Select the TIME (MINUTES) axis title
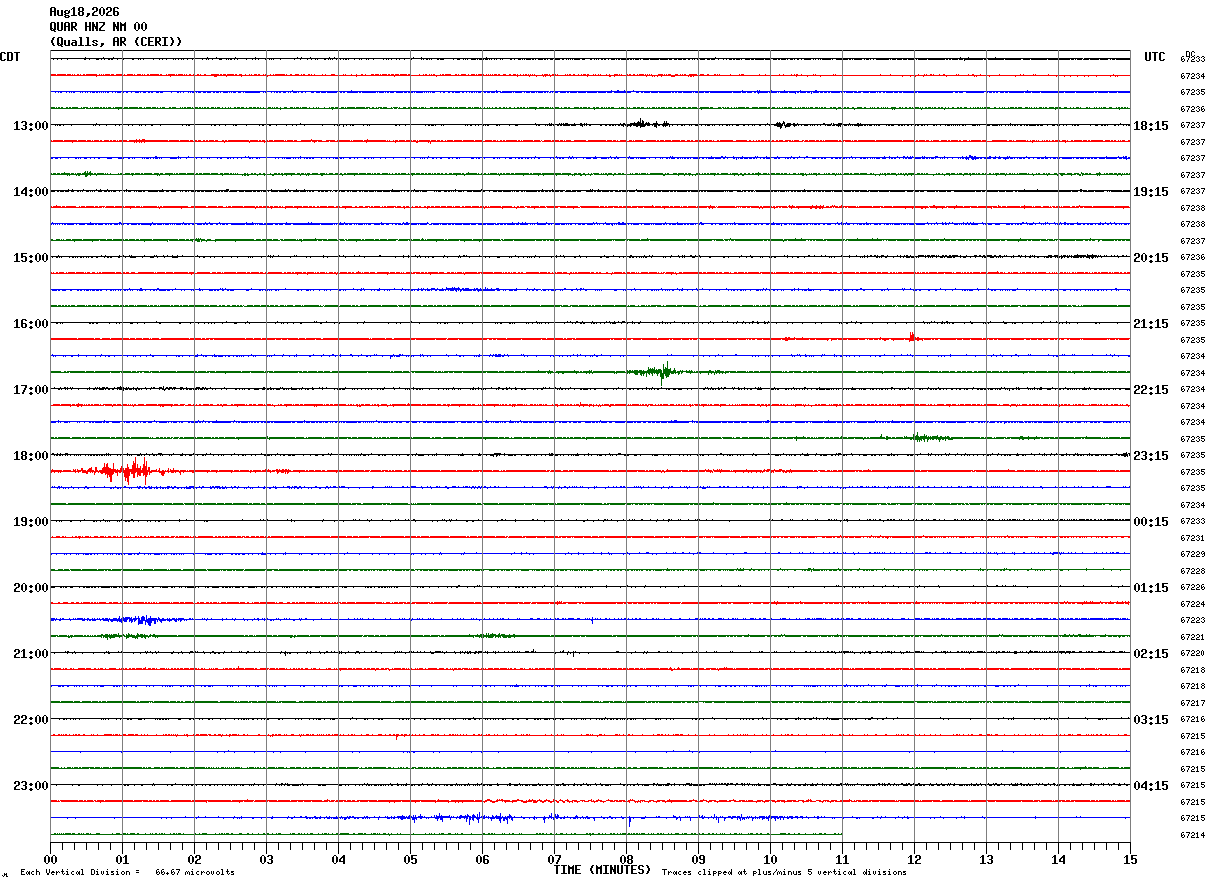The height and width of the screenshot is (886, 1210). coord(602,870)
